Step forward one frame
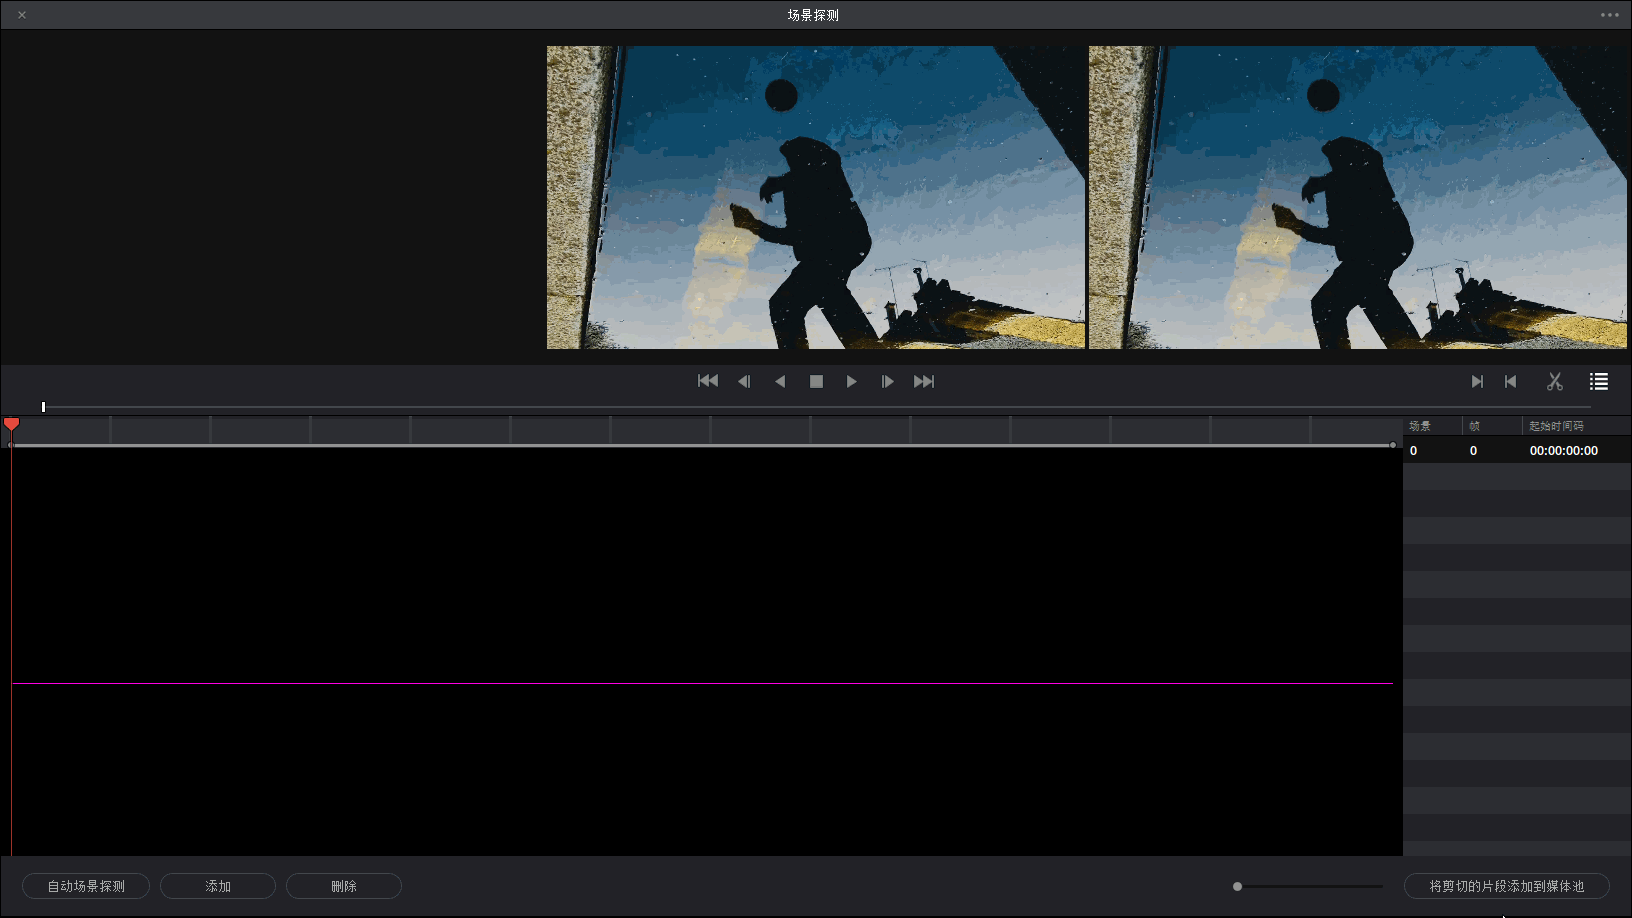 [887, 381]
